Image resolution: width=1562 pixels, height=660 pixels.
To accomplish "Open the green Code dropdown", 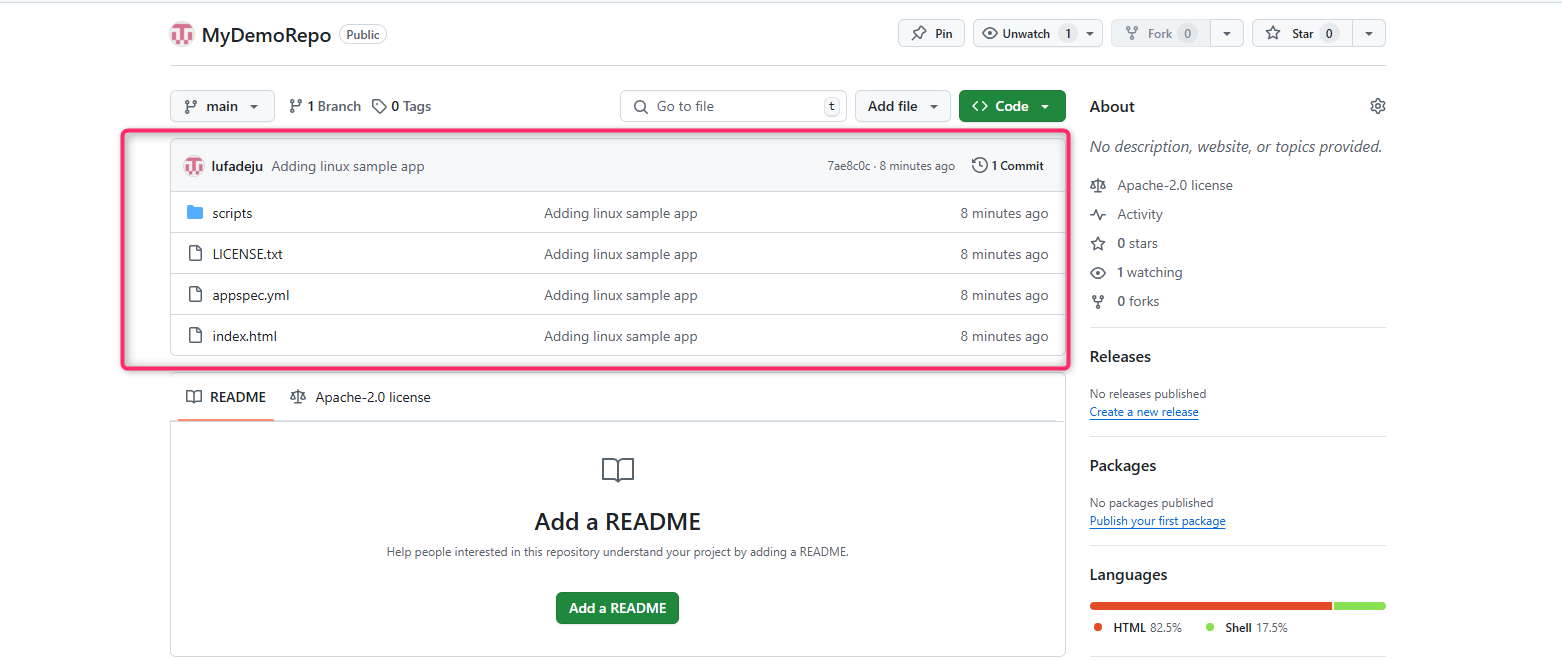I will 1012,106.
